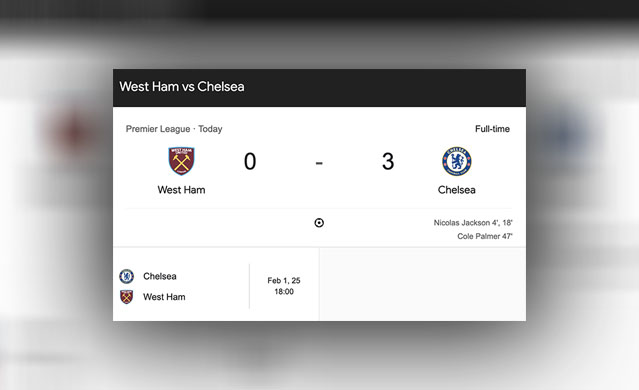Open the West Ham entry in the upcoming fixture

tap(164, 297)
